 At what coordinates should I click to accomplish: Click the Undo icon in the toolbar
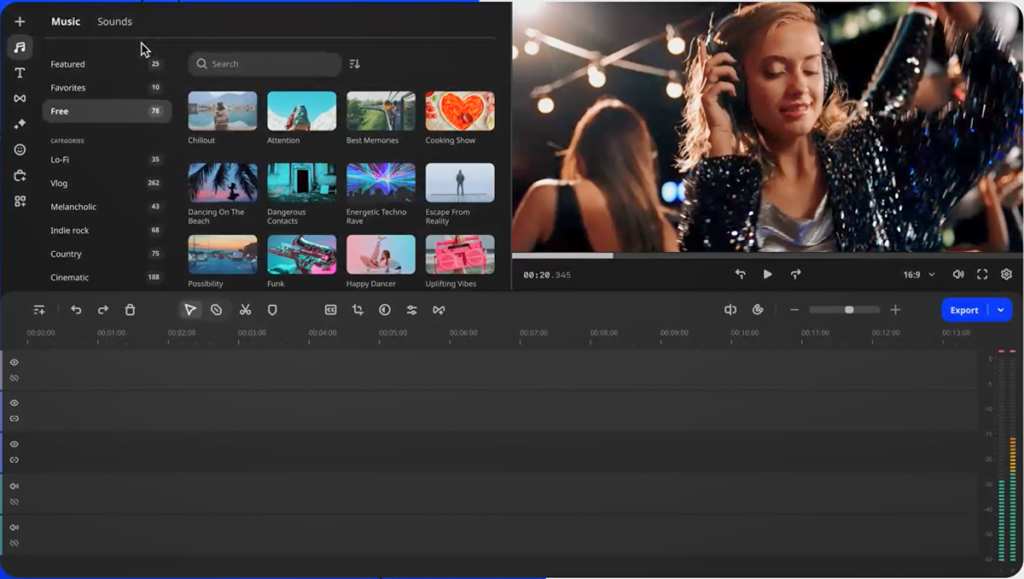point(78,310)
